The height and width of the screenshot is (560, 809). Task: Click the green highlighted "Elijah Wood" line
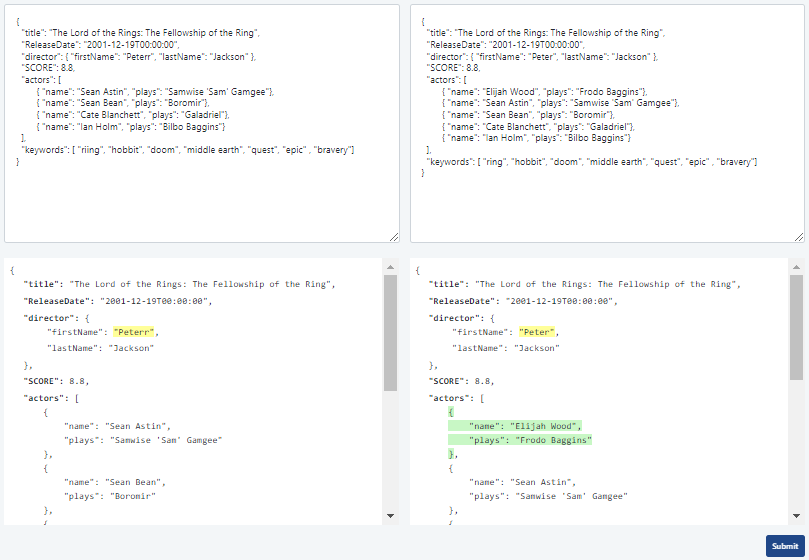click(520, 424)
